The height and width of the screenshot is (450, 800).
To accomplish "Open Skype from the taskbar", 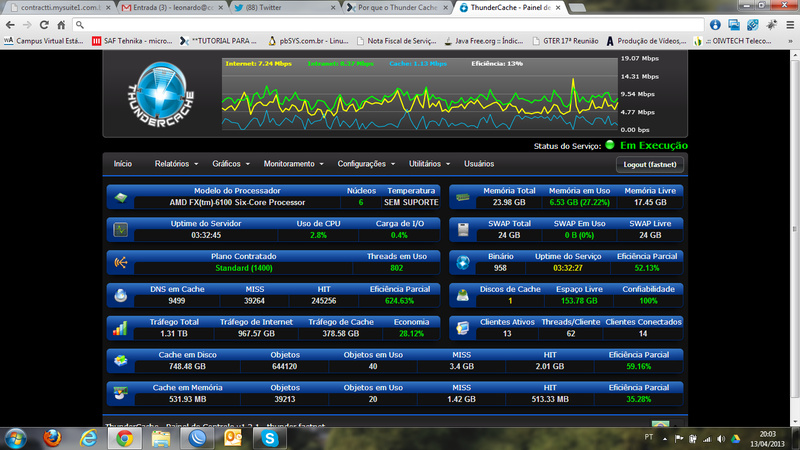I will point(269,438).
